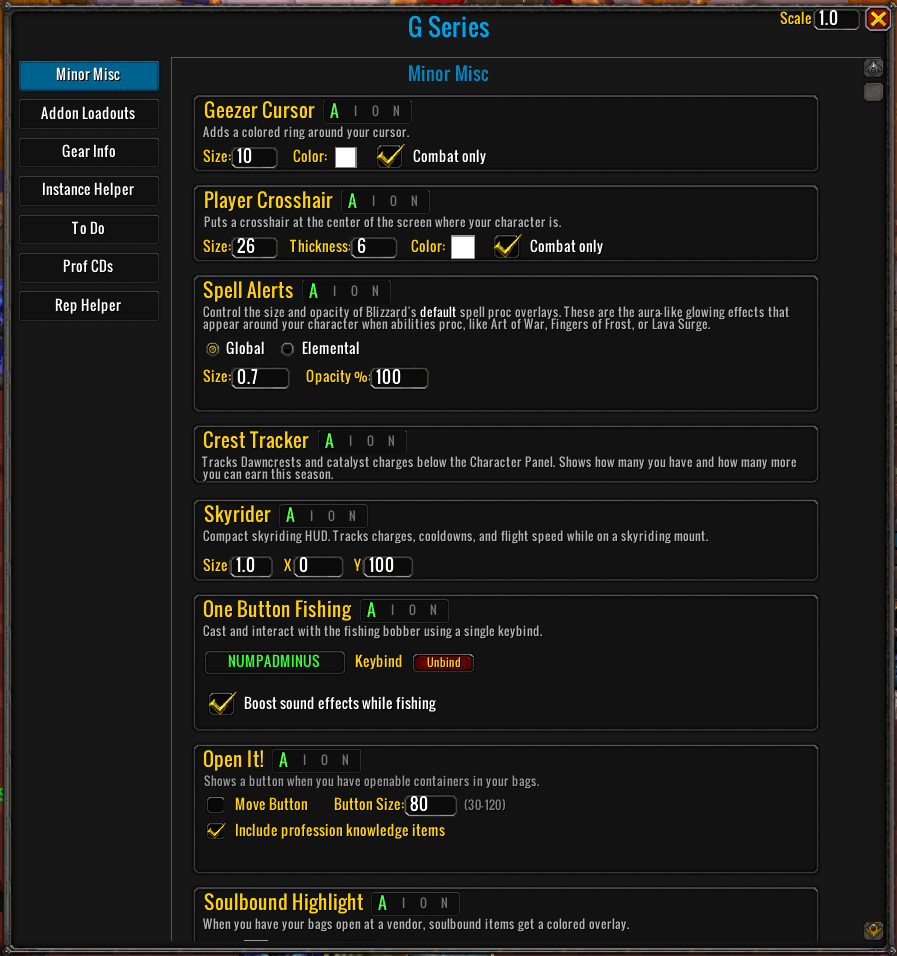This screenshot has width=897, height=956.
Task: Open the Player Crosshair color swatch
Action: pyautogui.click(x=463, y=247)
